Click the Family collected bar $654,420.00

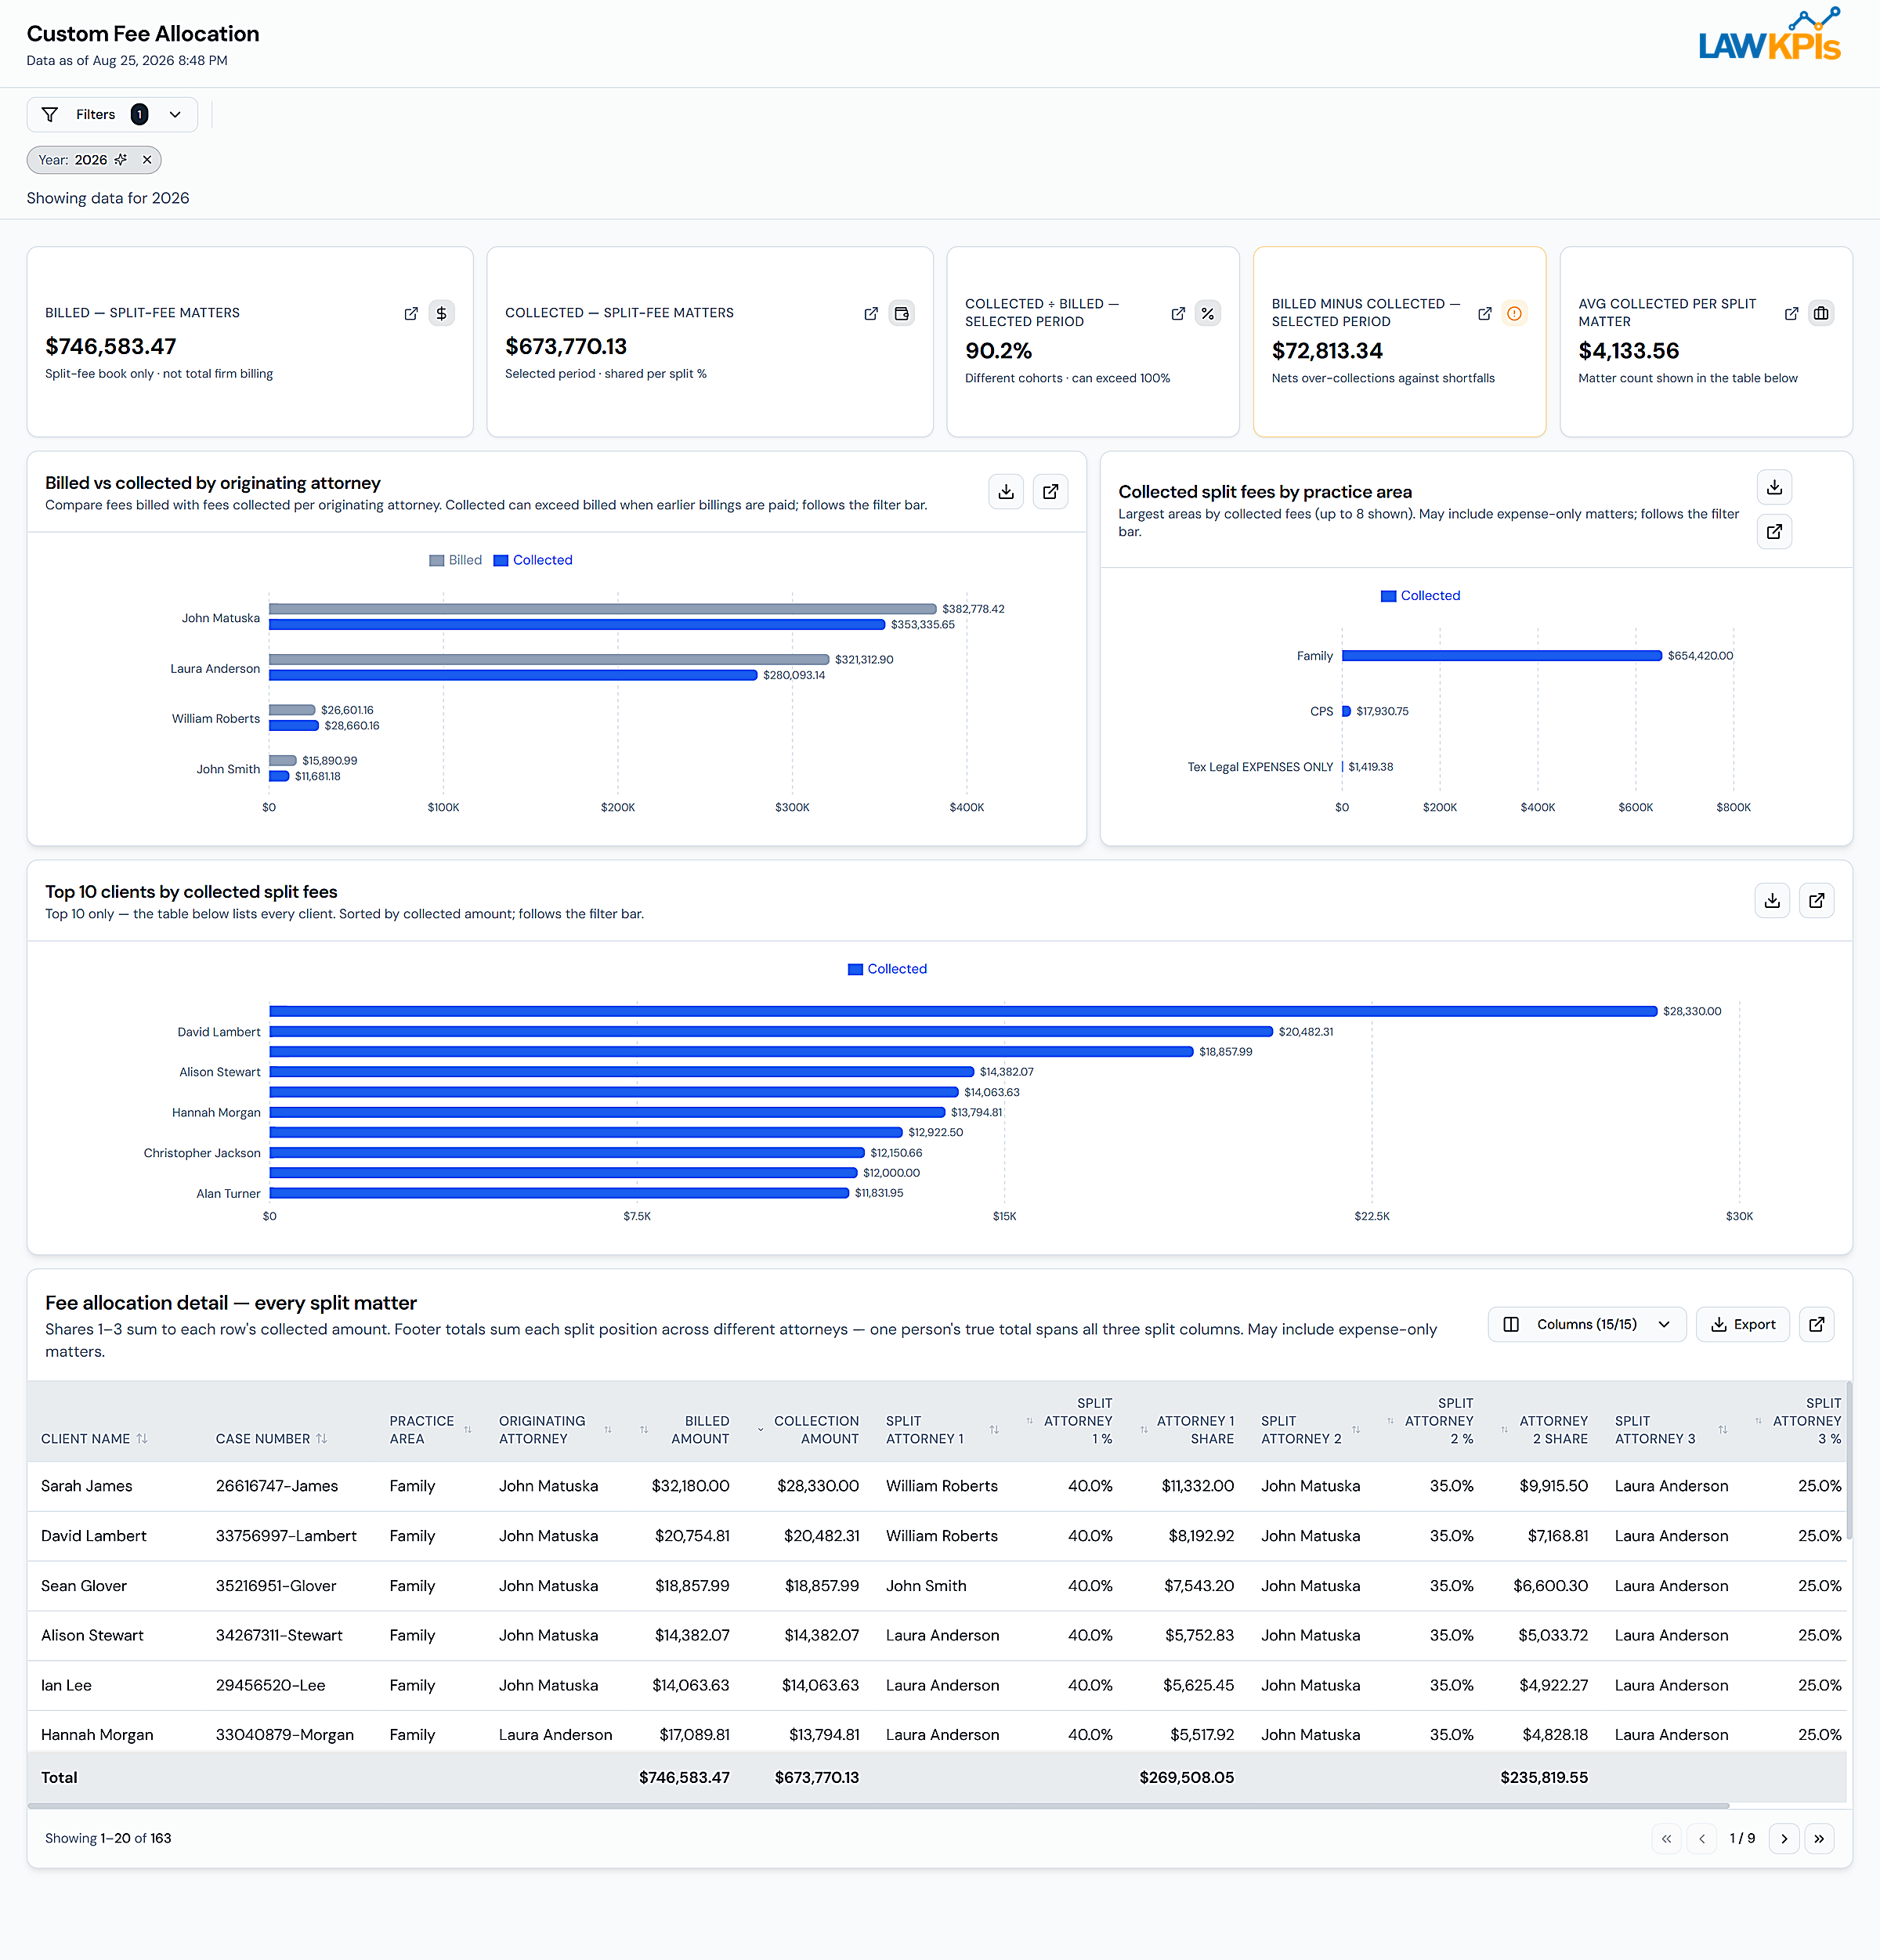1502,656
